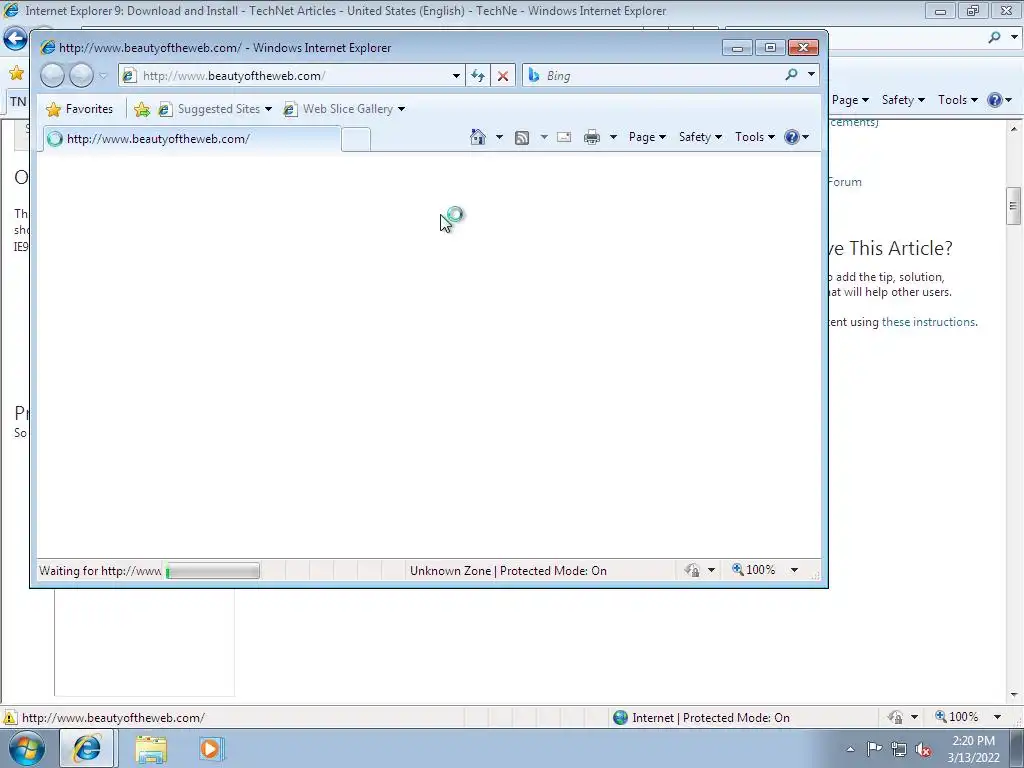Expand the feeds dropdown arrow in front window

[543, 137]
